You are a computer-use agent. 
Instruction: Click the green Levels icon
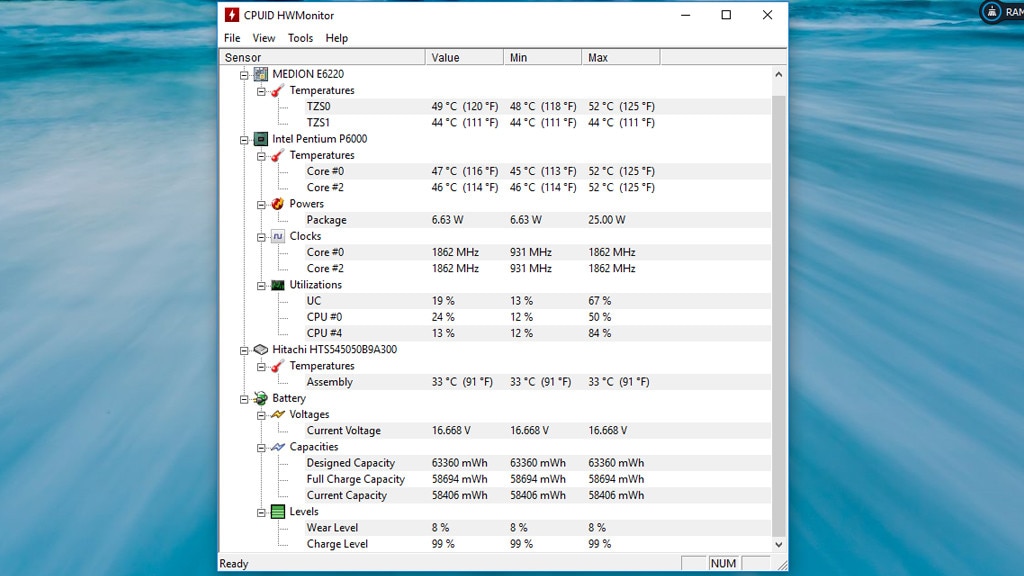pyautogui.click(x=278, y=511)
